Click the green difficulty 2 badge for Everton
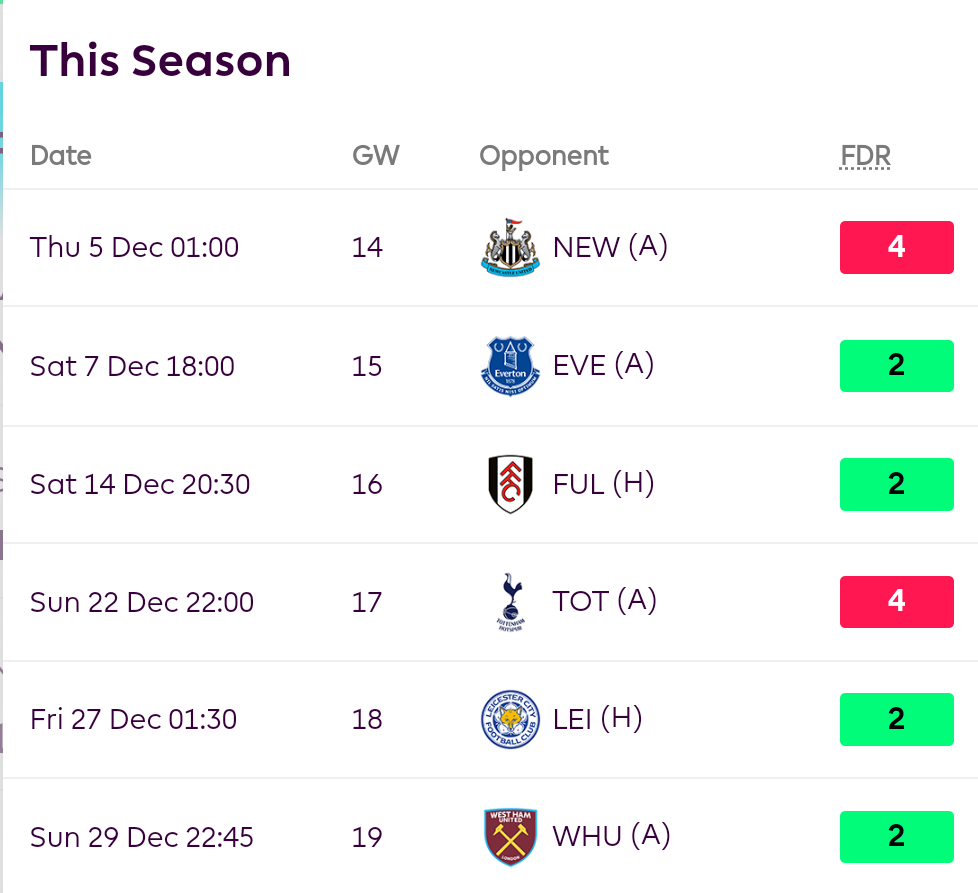 (896, 366)
